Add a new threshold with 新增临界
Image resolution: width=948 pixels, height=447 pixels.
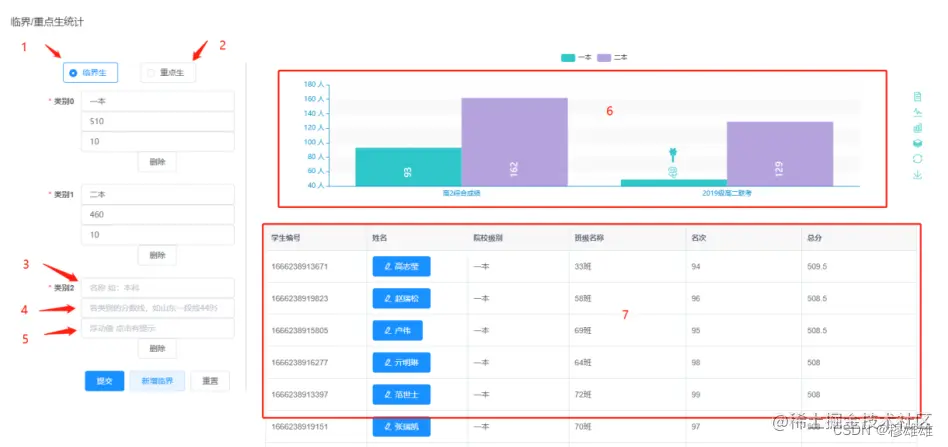coord(157,381)
